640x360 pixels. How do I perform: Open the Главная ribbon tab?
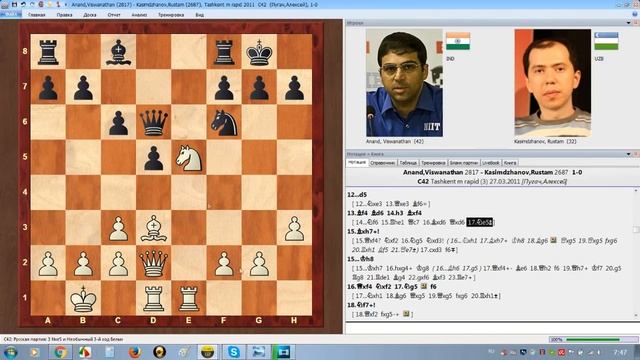(x=37, y=15)
